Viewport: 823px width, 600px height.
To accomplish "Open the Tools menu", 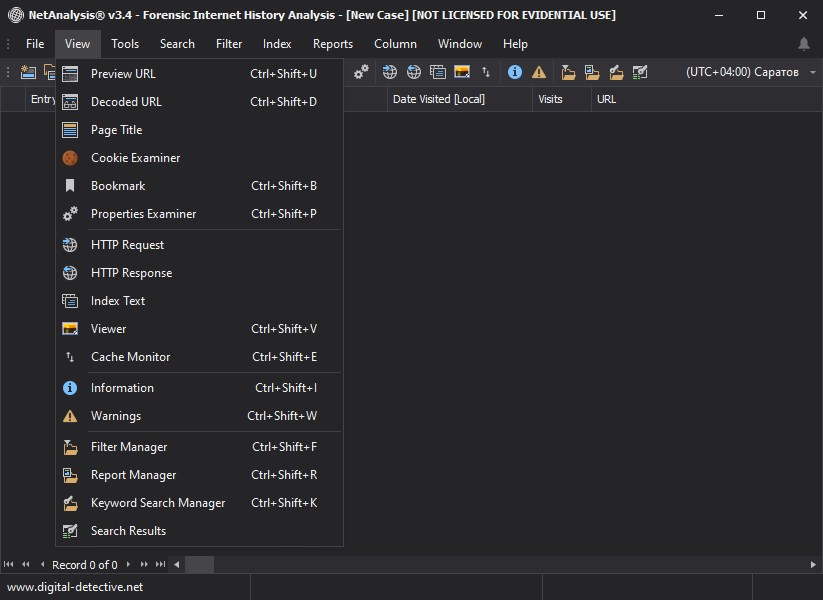I will tap(125, 44).
